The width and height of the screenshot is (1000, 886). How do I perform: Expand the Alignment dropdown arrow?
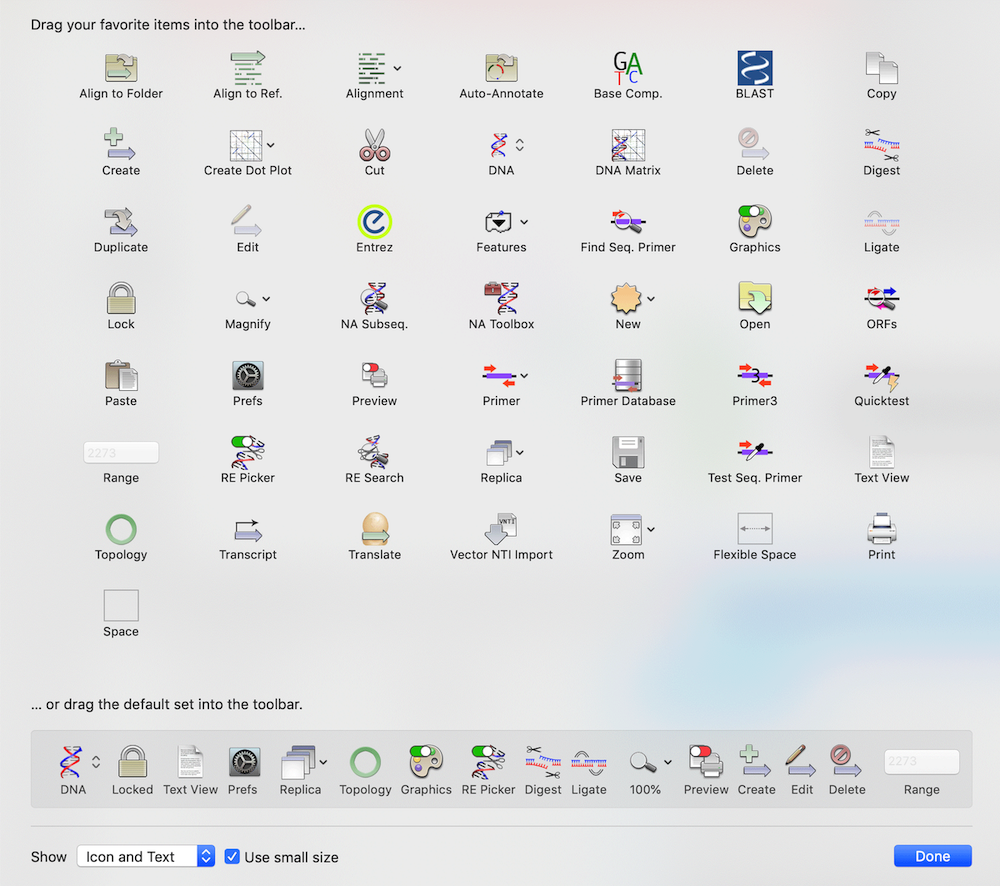coord(397,68)
